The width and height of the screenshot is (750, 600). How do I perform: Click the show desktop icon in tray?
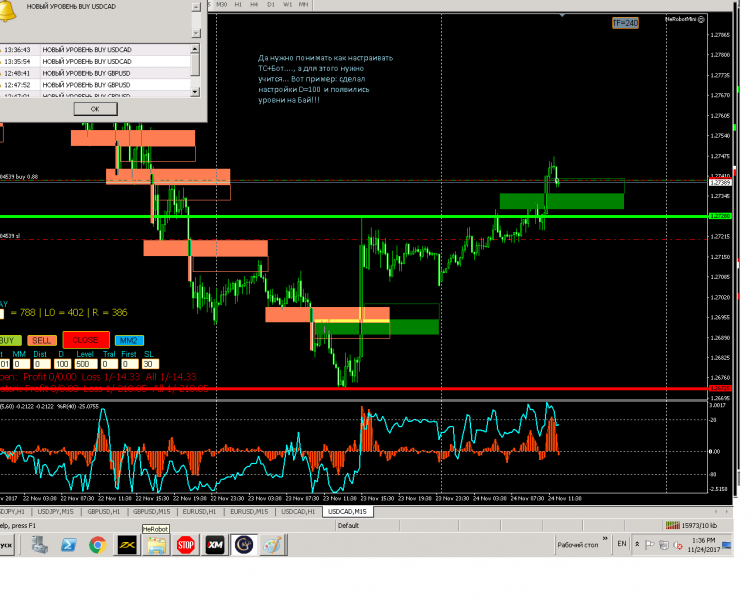click(727, 545)
